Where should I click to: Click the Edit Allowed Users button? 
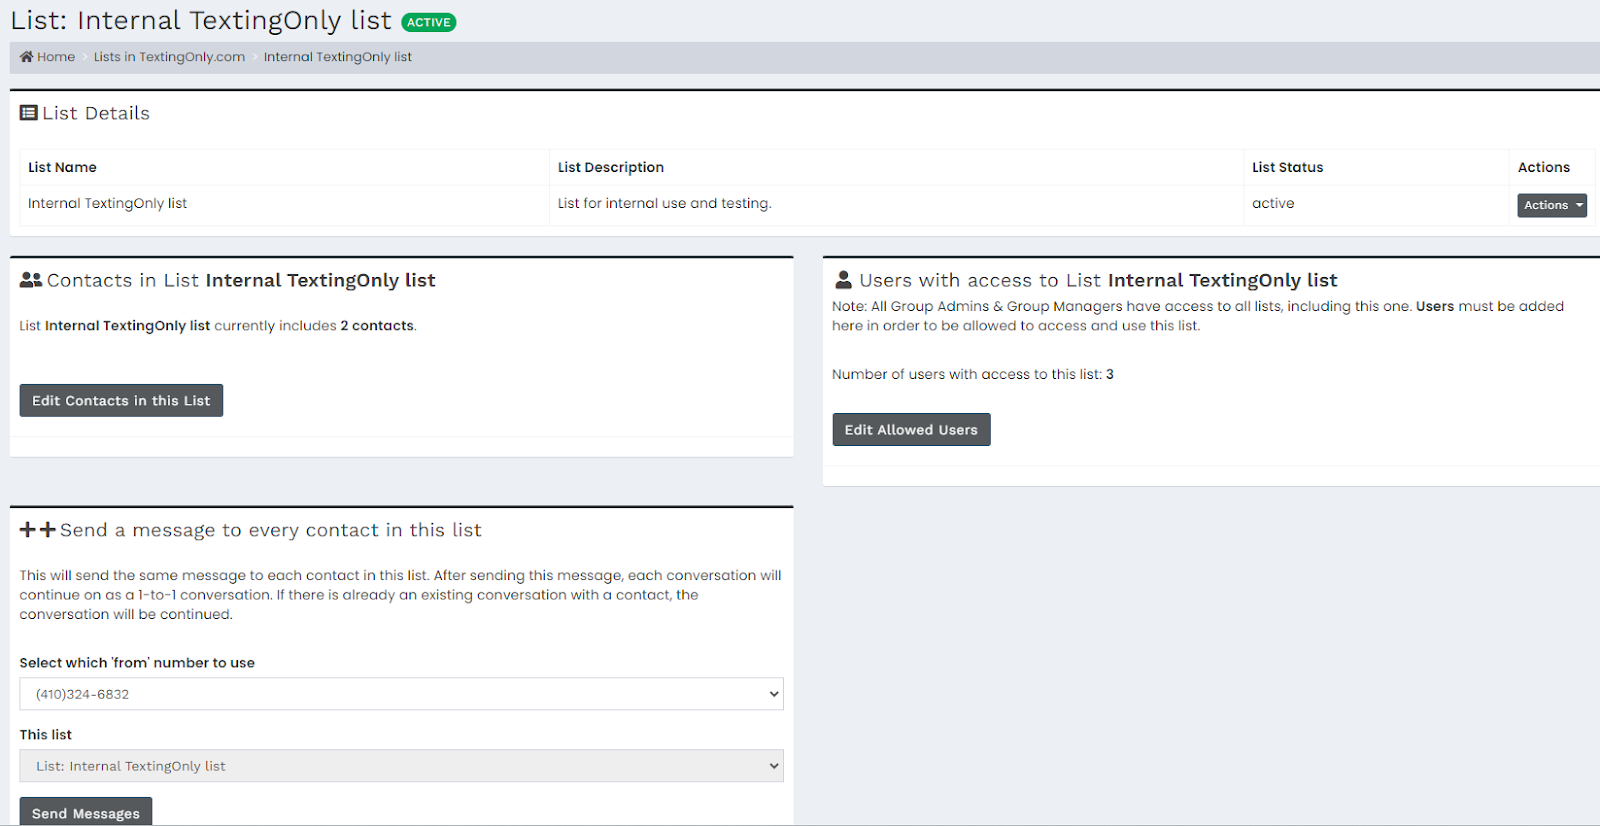(x=911, y=429)
